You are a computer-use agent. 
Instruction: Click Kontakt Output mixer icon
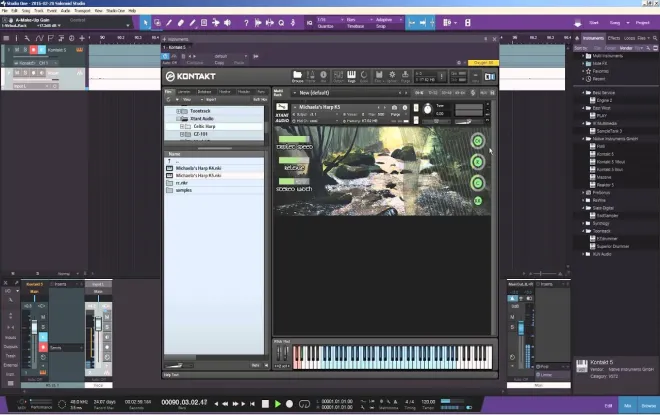tap(338, 76)
